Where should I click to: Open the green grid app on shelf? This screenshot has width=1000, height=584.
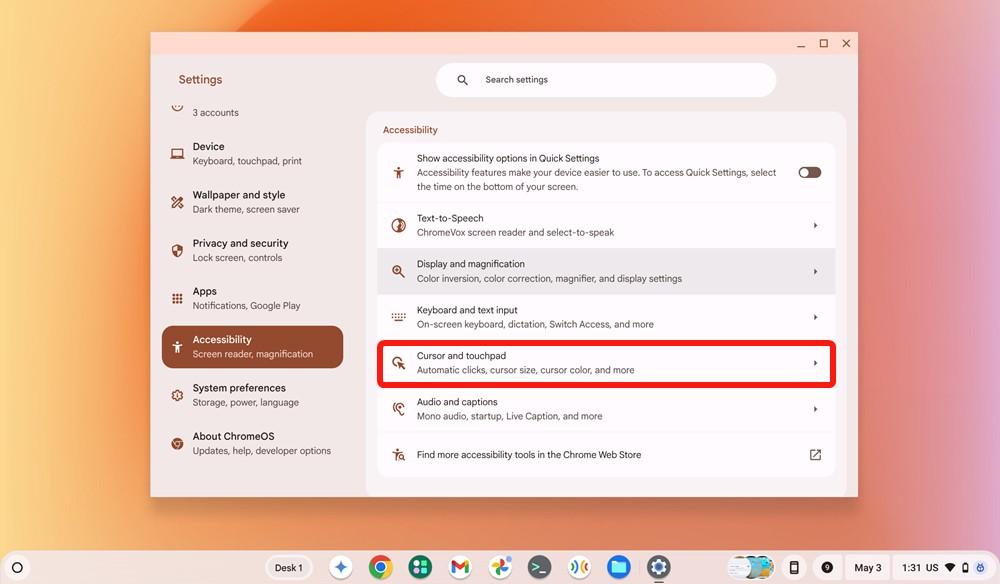[420, 567]
